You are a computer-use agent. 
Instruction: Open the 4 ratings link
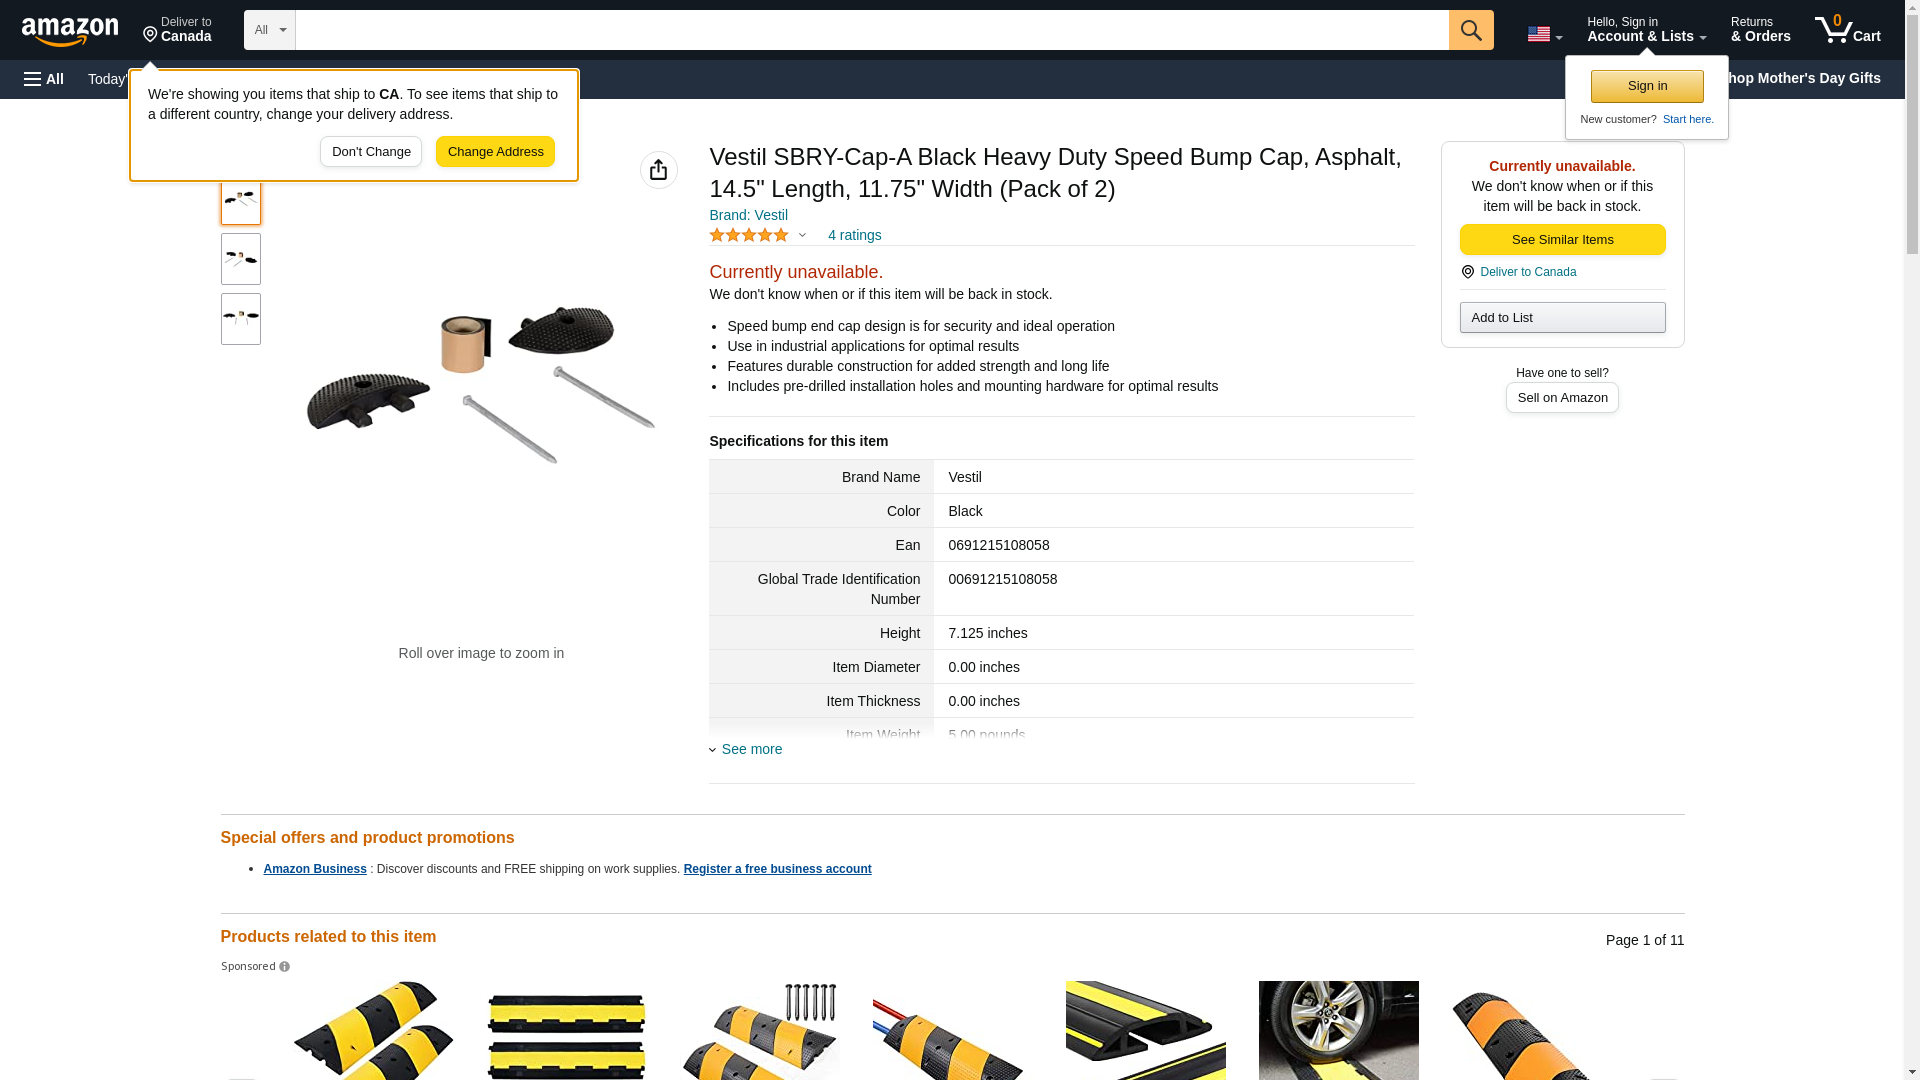854,235
